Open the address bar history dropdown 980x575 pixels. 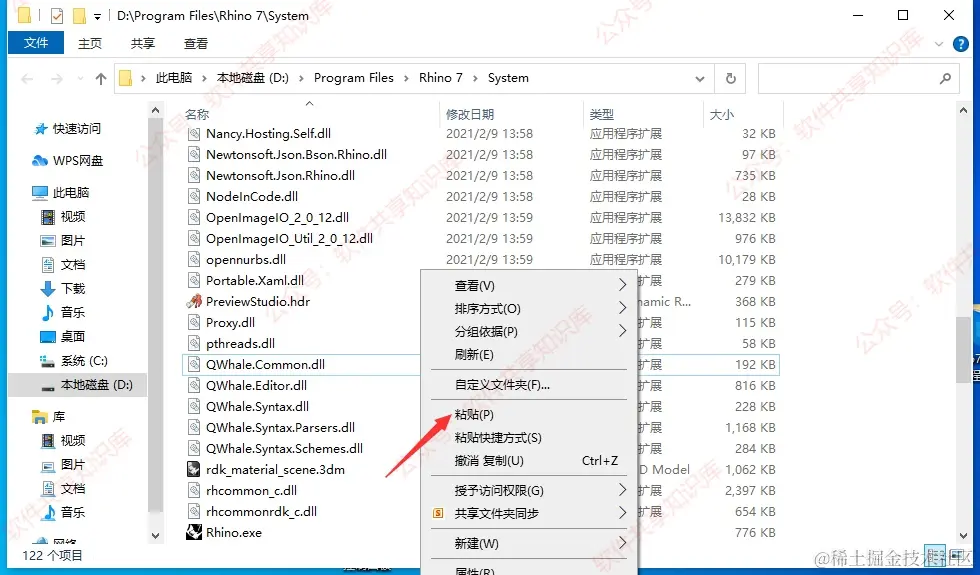pyautogui.click(x=700, y=79)
